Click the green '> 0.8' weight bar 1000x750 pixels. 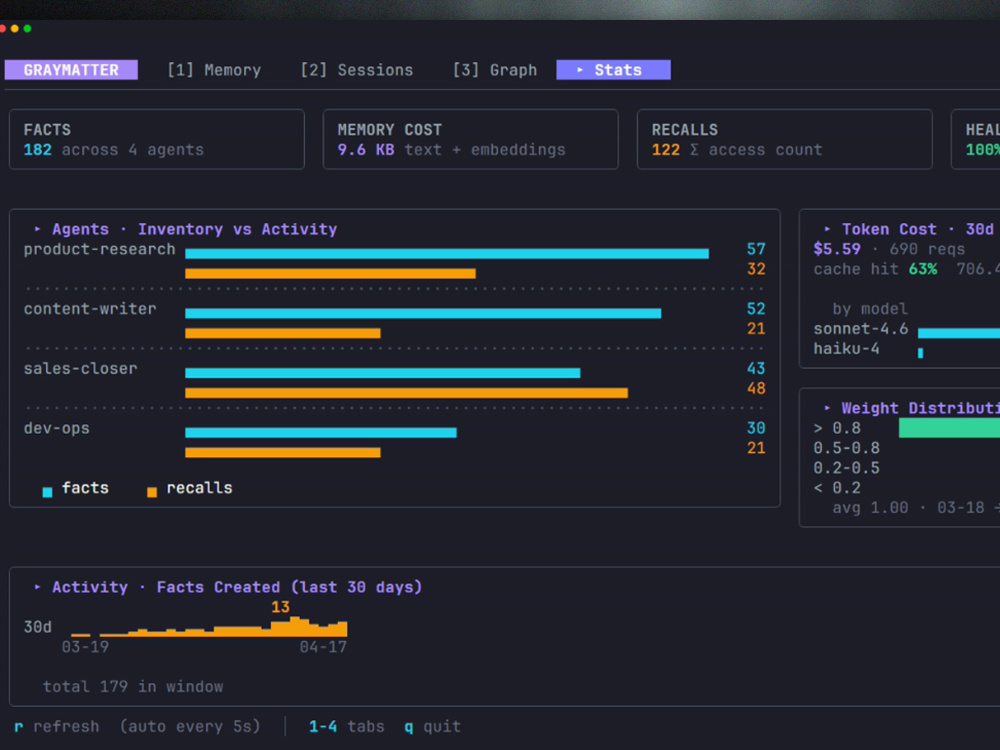949,428
